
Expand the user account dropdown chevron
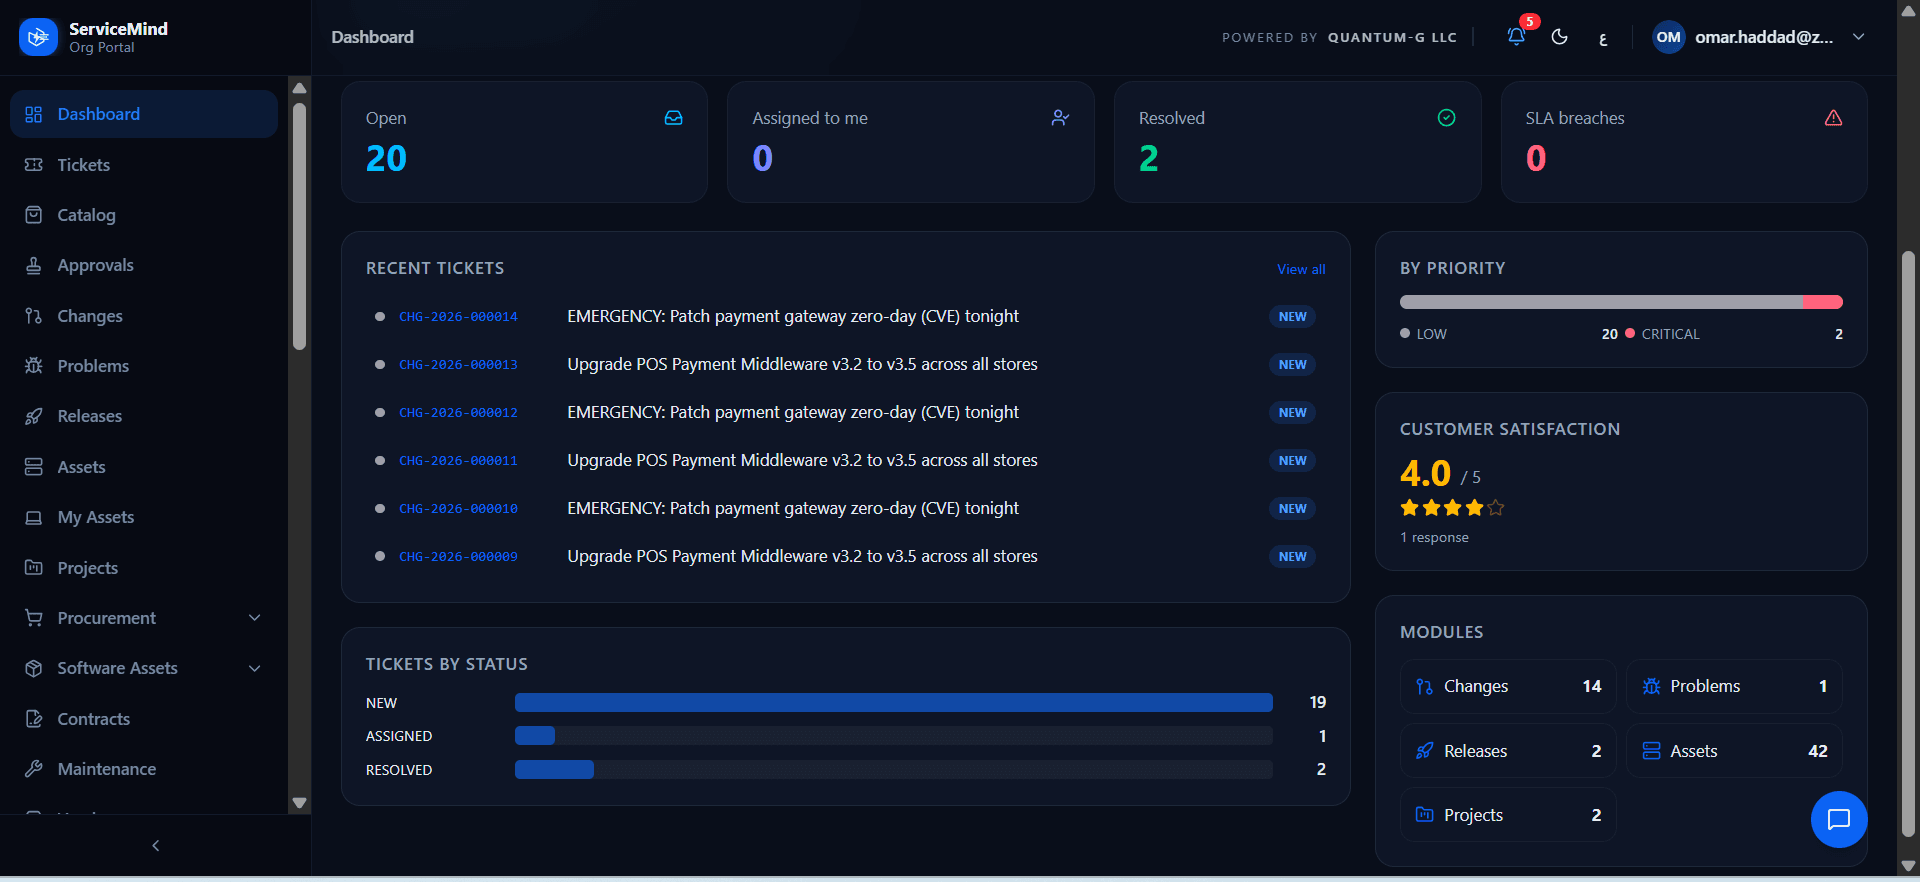pos(1858,37)
